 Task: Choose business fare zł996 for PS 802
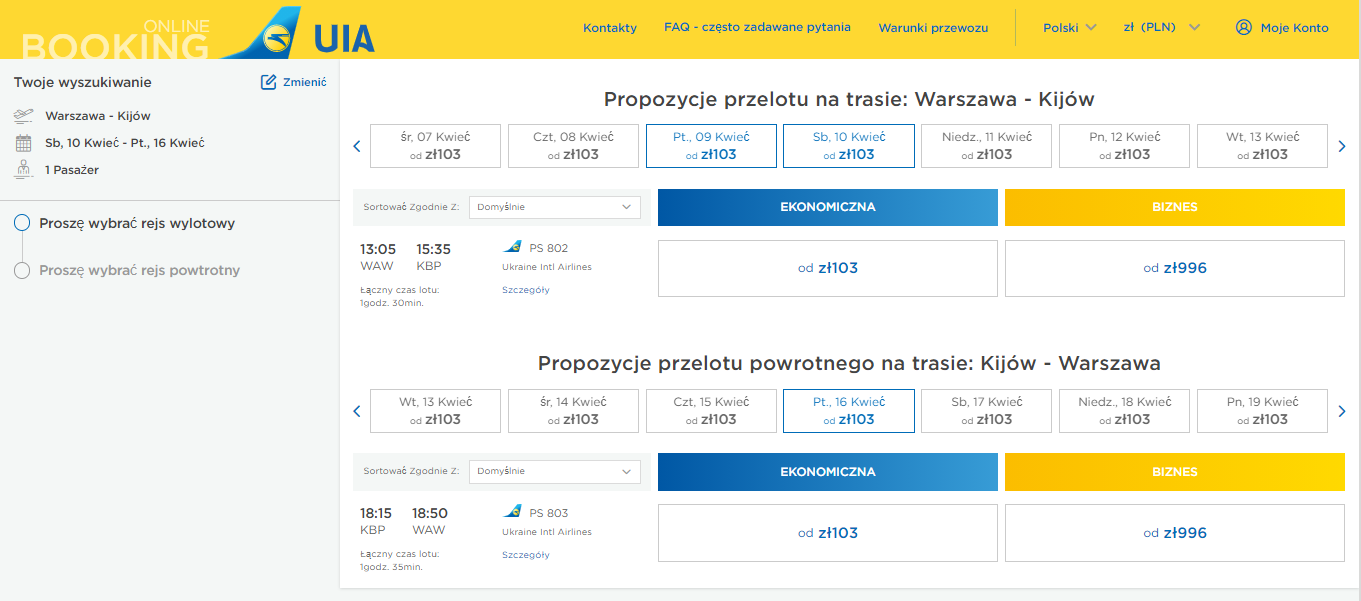coord(1175,268)
